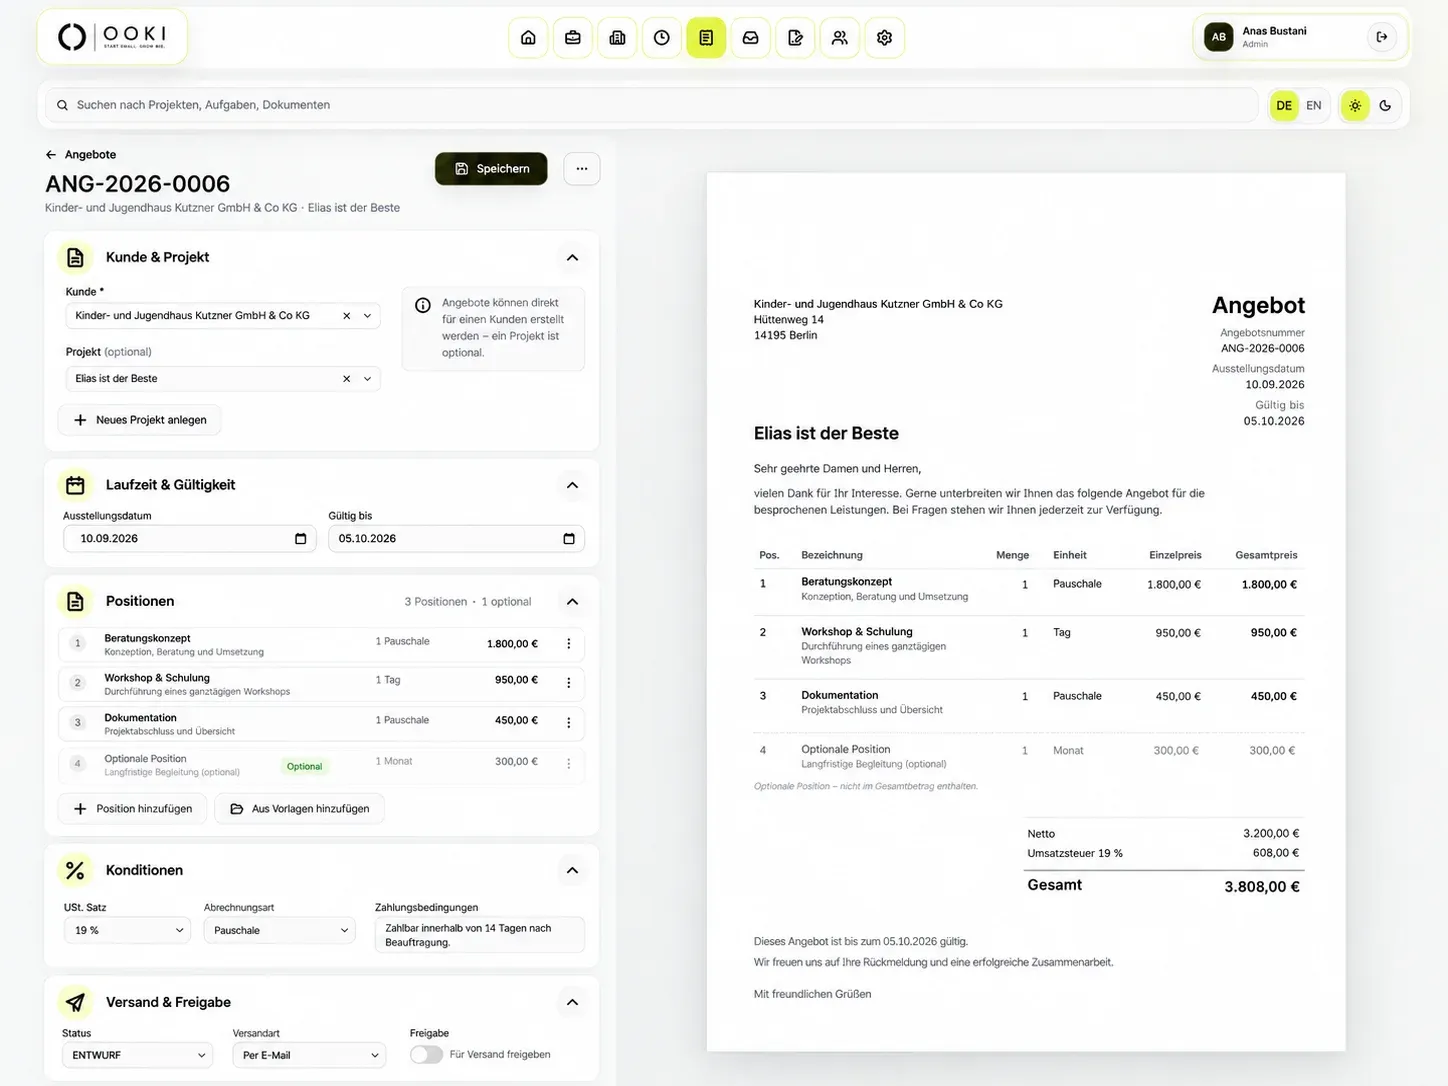The height and width of the screenshot is (1086, 1448).
Task: Open the highlighted documents icon in navigation
Action: 706,38
